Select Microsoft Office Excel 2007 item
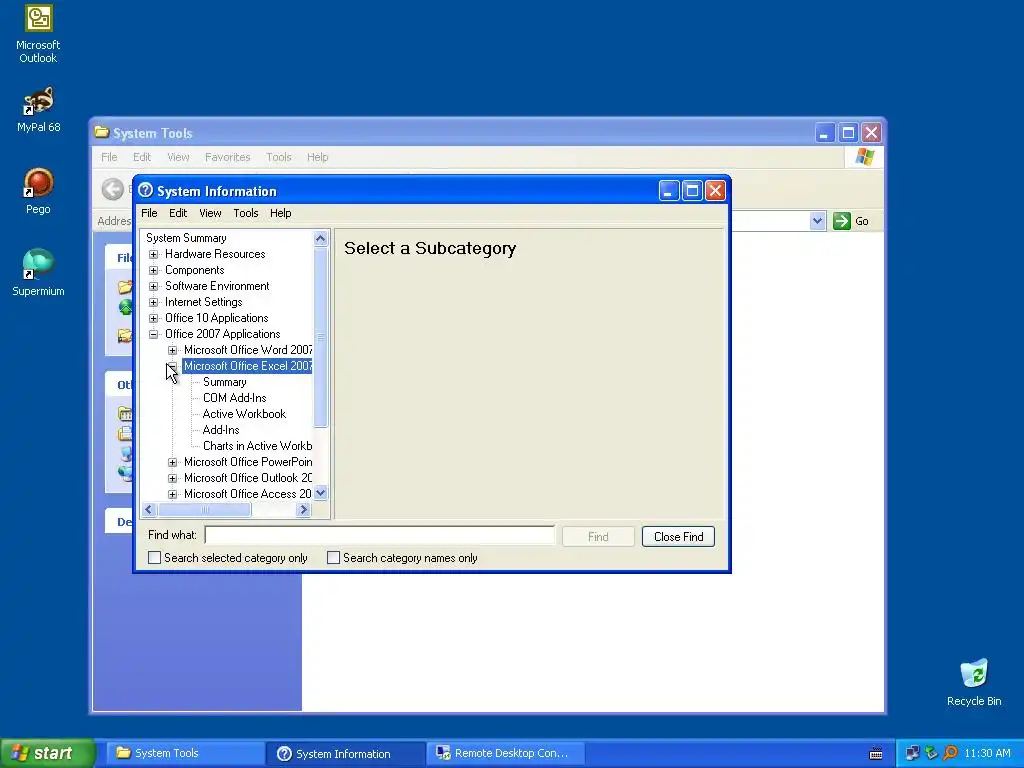Screen dimensions: 1024x768 pos(248,366)
